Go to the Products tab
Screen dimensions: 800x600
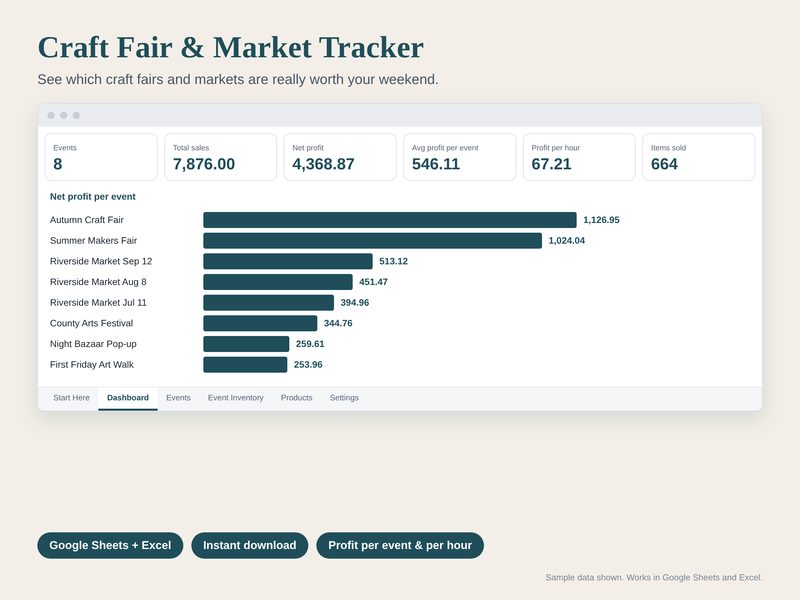click(x=296, y=398)
